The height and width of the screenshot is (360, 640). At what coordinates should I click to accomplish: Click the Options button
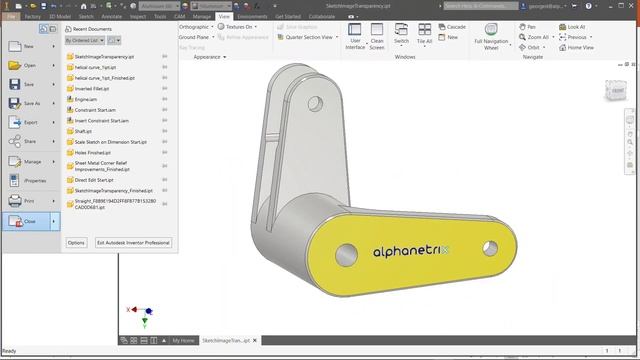pos(76,242)
